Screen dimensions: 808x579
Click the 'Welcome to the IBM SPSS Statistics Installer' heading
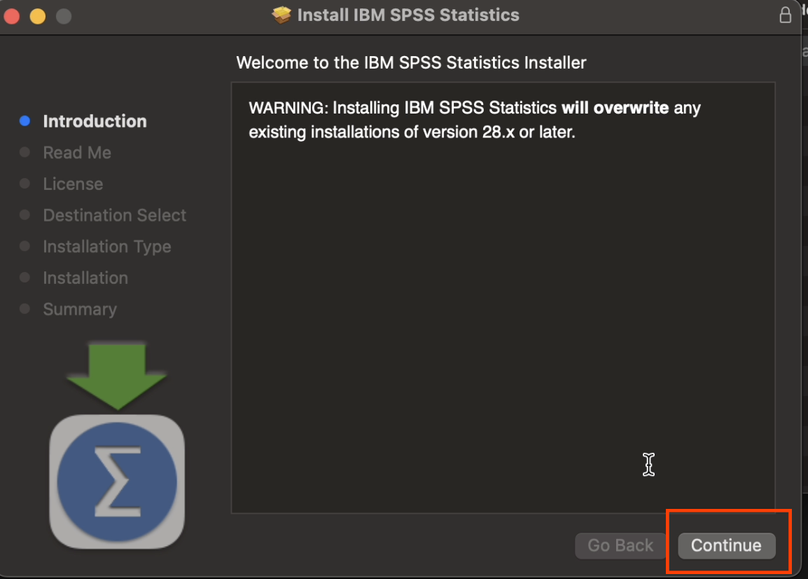411,63
